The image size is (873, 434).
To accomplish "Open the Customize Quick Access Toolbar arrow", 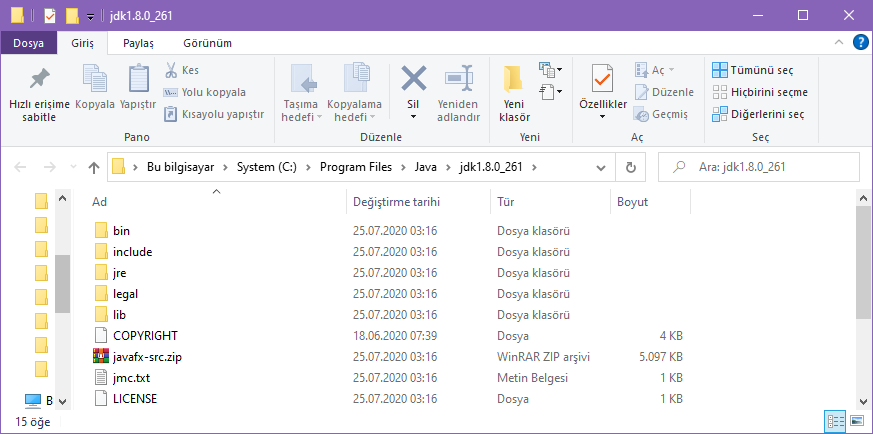I will (x=90, y=17).
